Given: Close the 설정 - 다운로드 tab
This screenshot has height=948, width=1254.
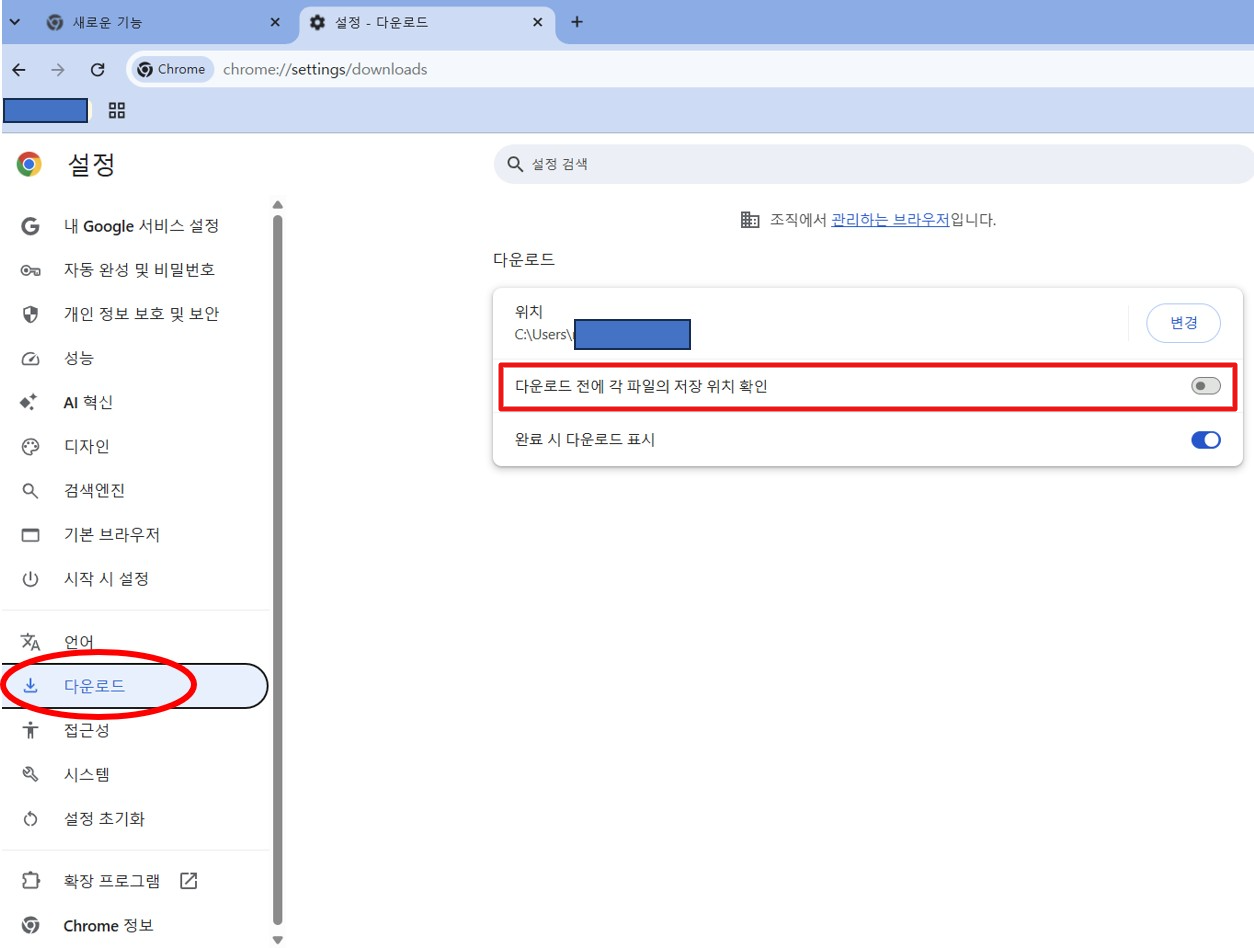Looking at the screenshot, I should tap(539, 22).
